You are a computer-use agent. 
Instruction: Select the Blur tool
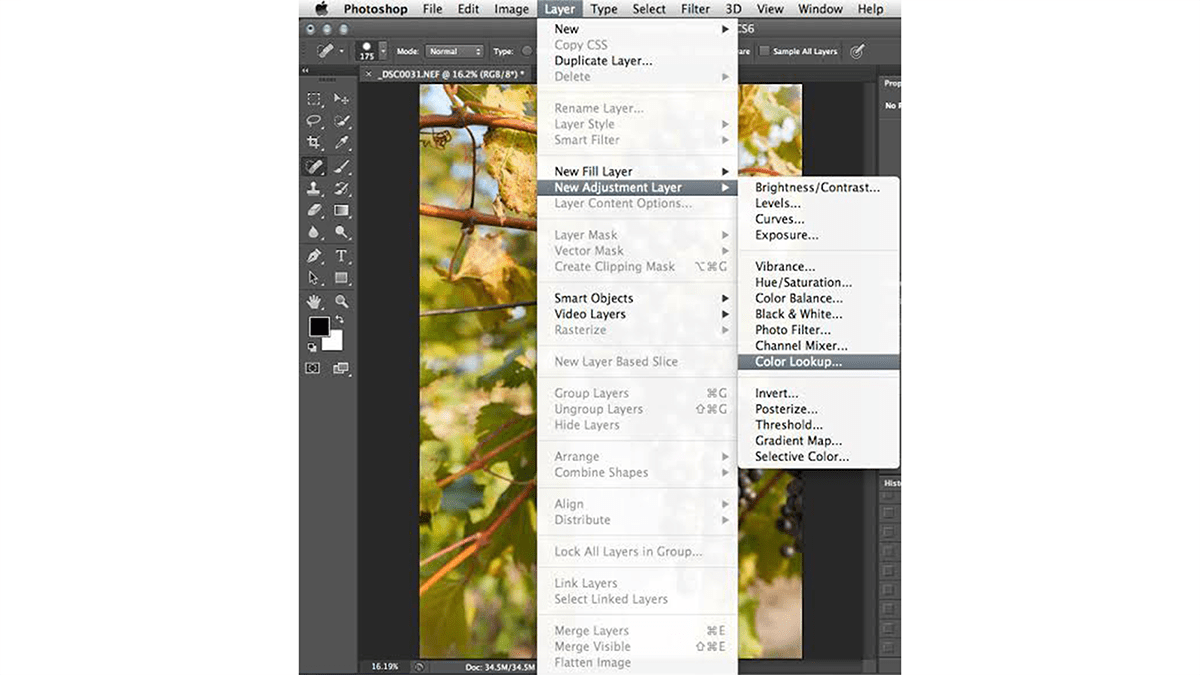[x=314, y=232]
